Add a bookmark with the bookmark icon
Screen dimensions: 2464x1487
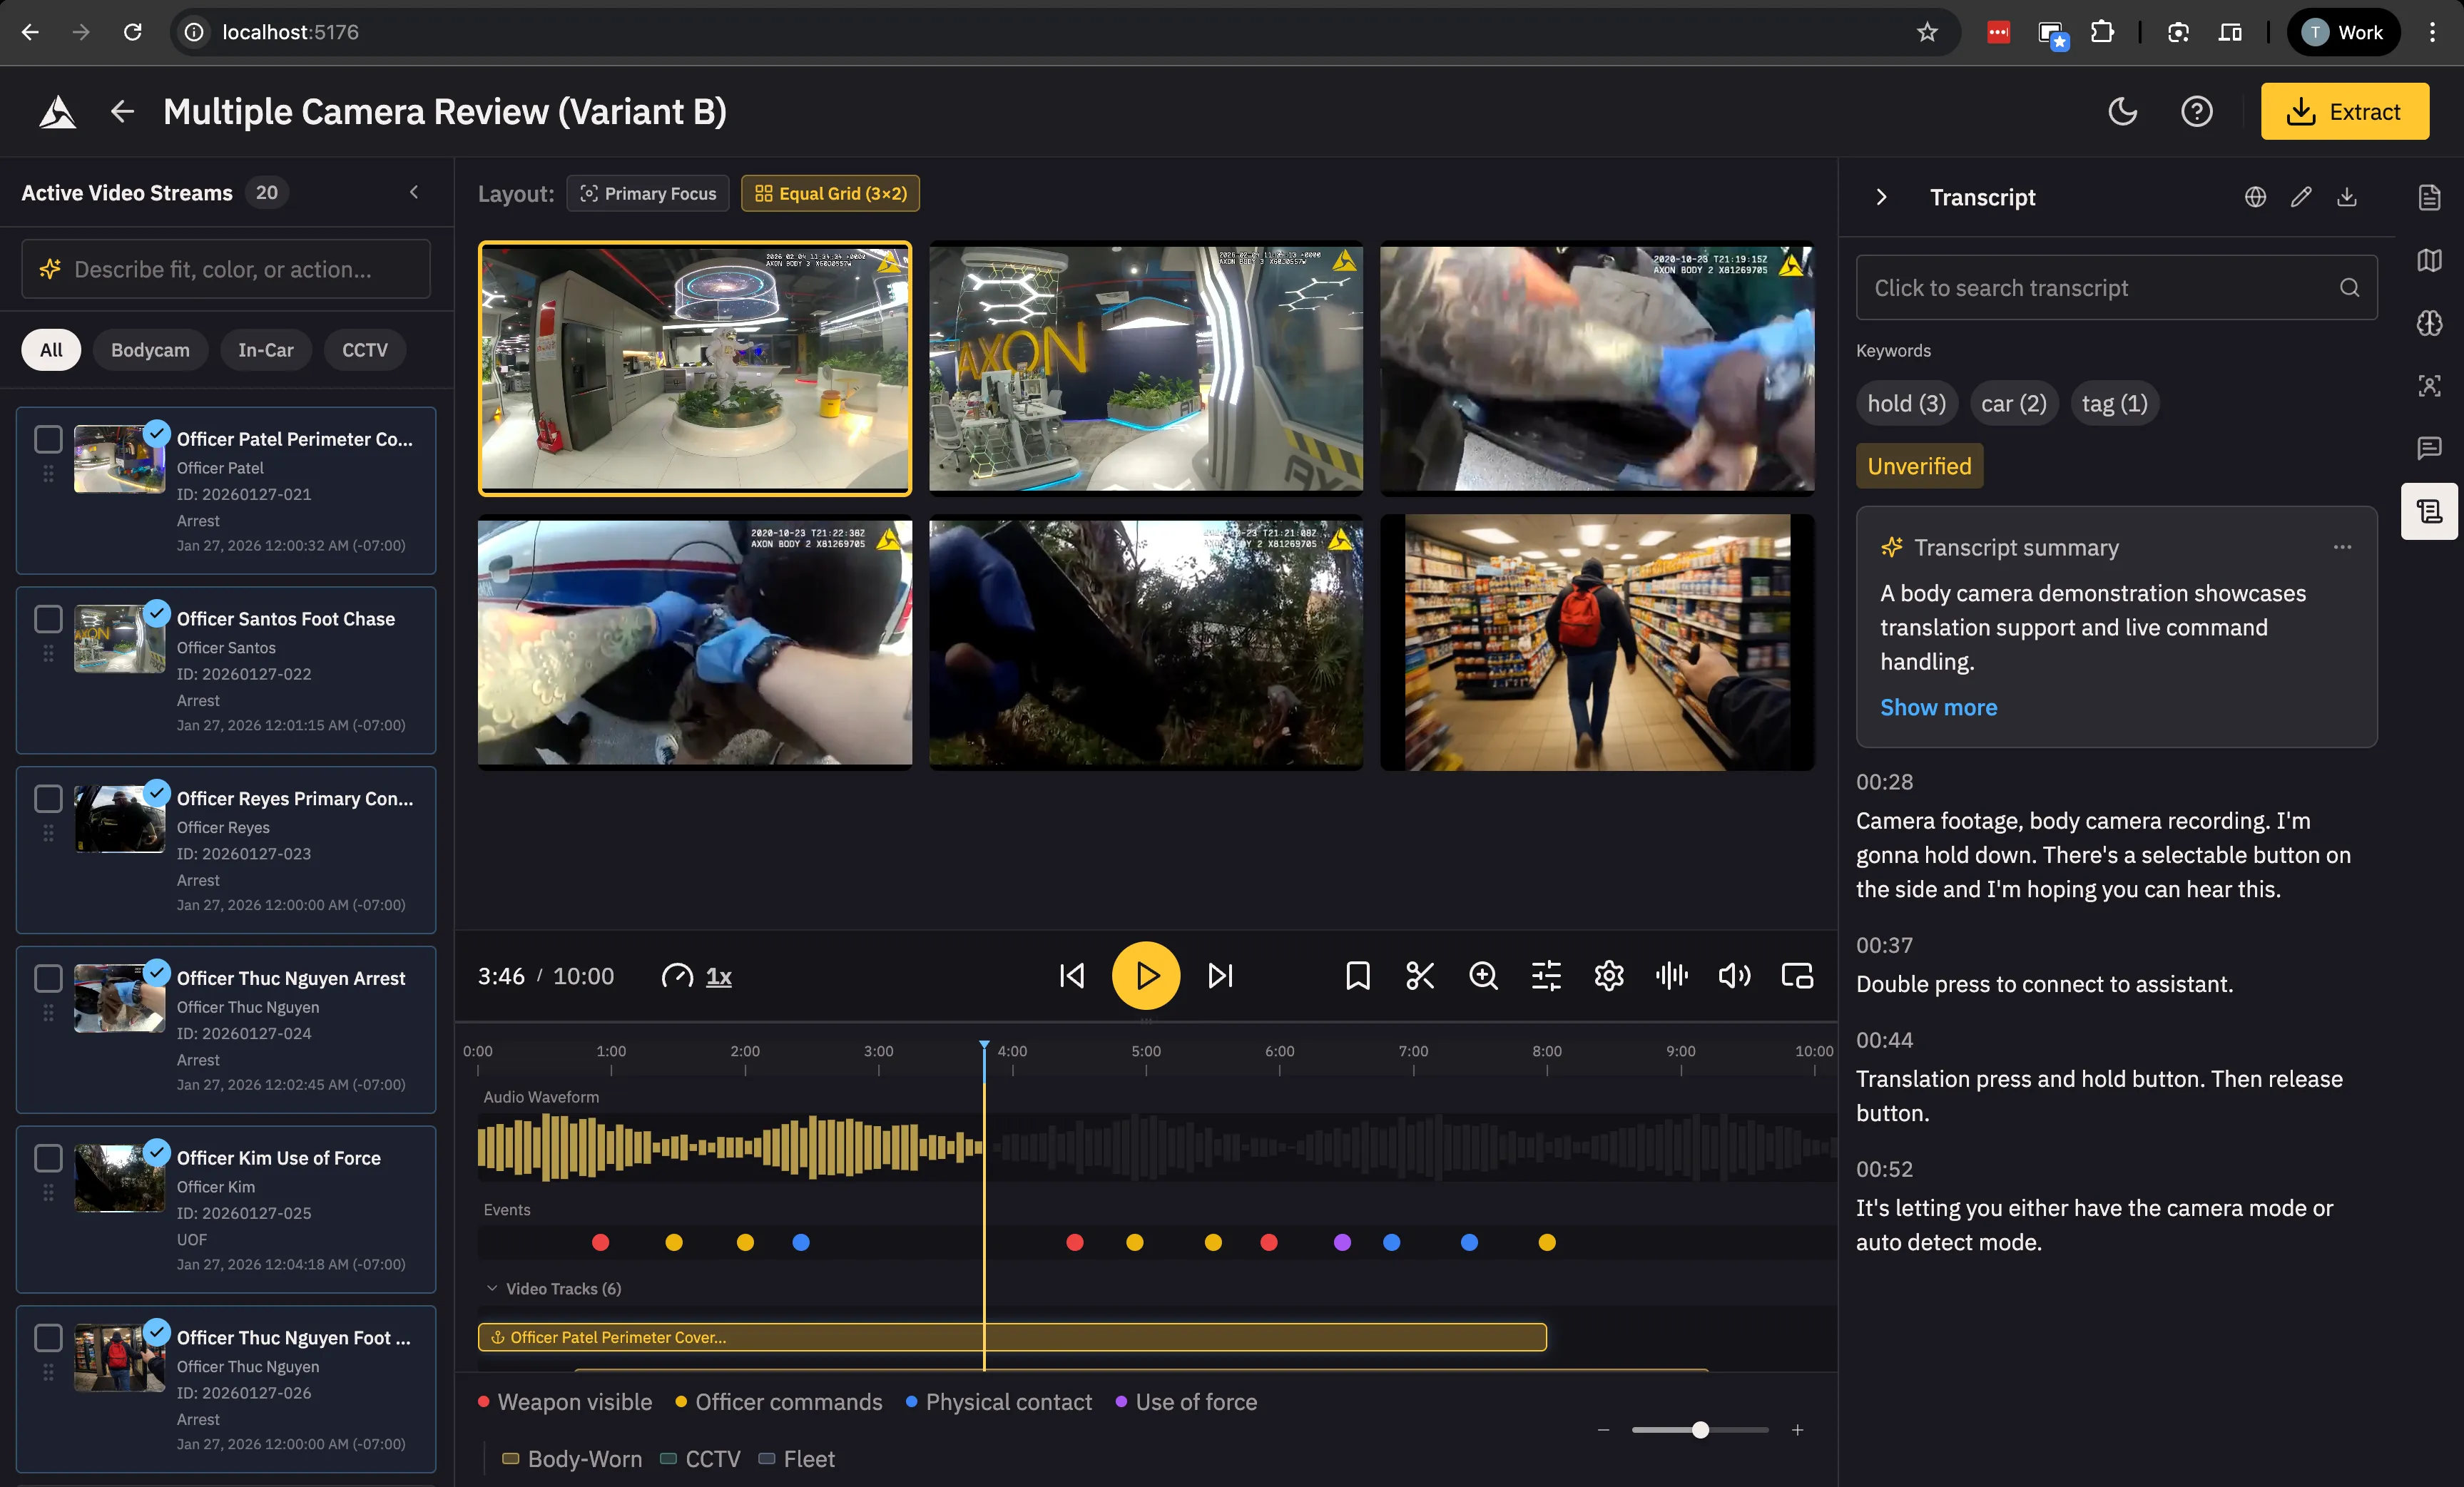(x=1357, y=976)
